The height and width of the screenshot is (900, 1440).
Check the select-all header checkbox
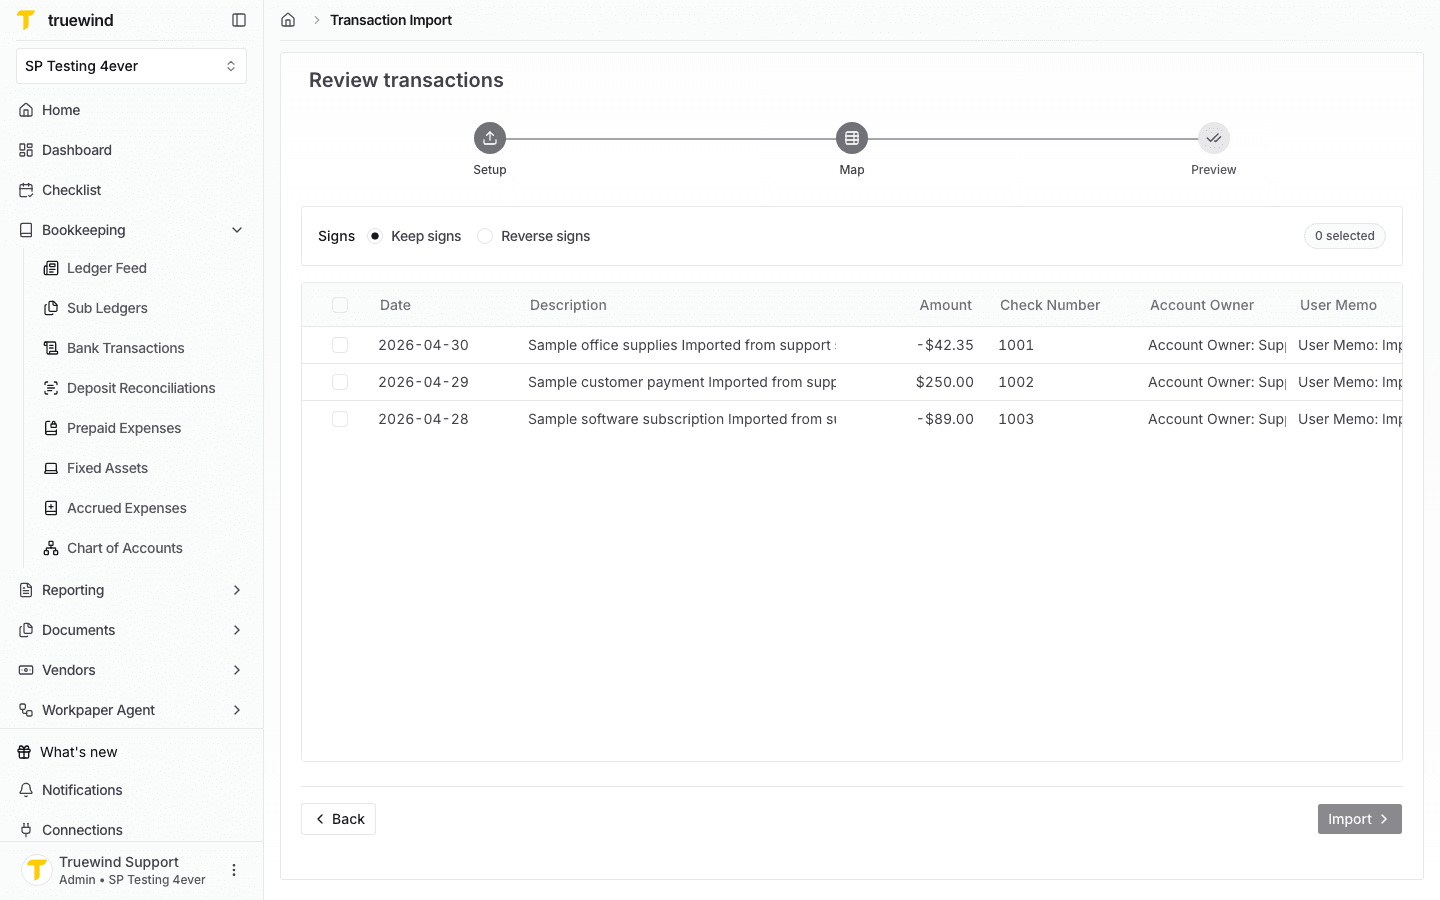(340, 305)
